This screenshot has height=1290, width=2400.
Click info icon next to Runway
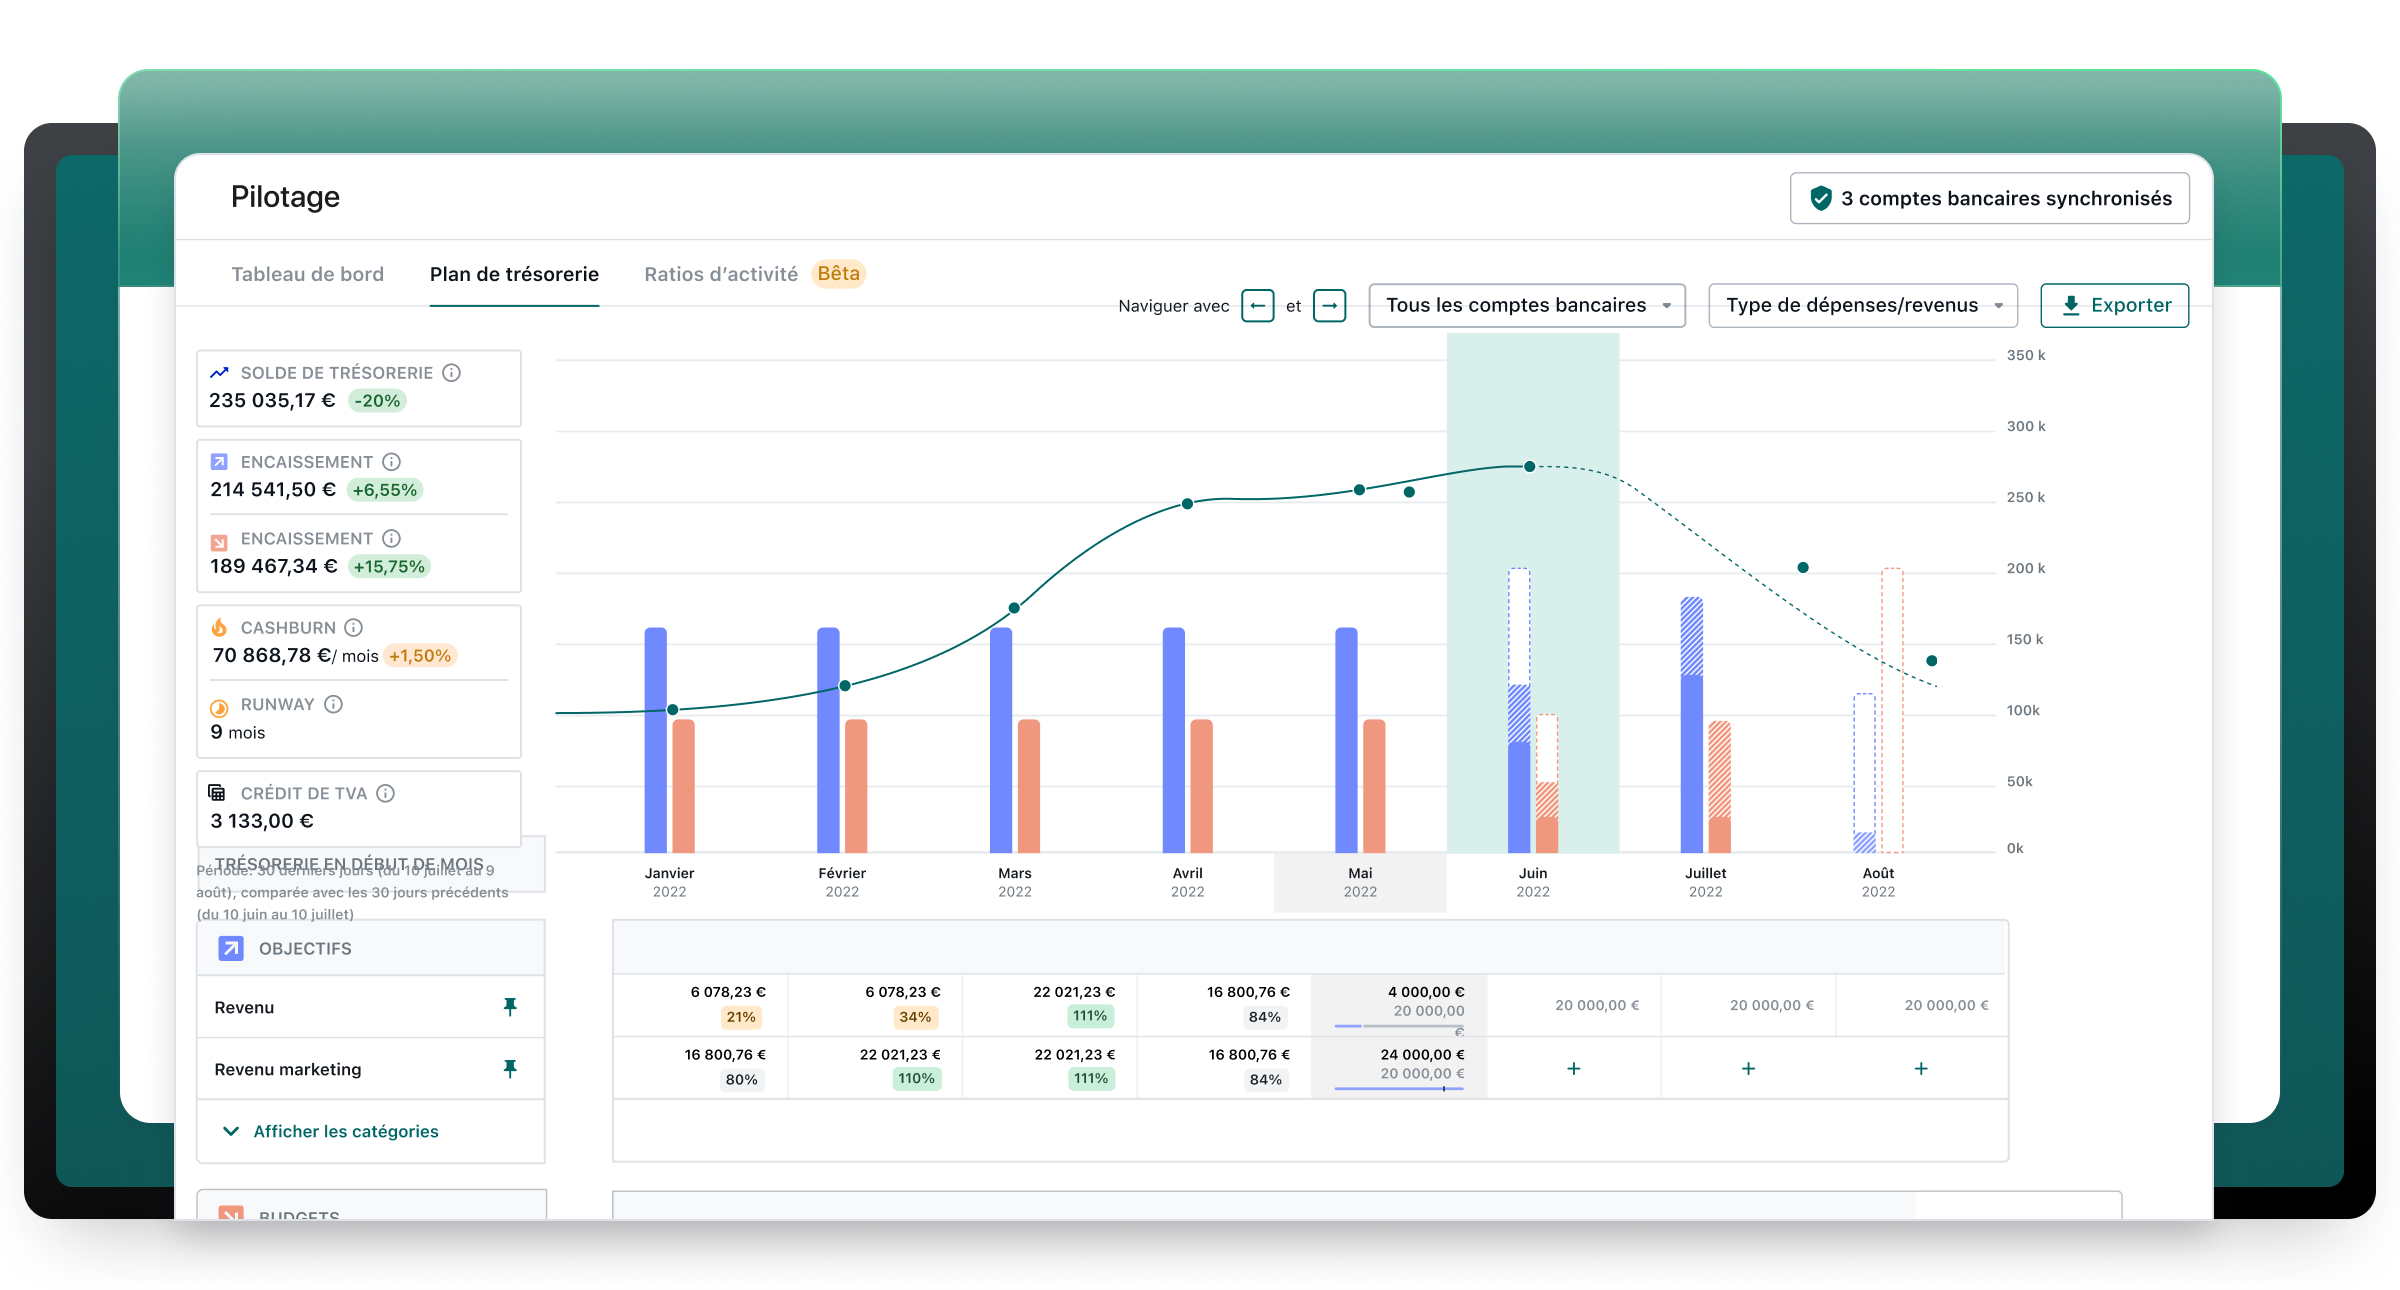point(334,704)
